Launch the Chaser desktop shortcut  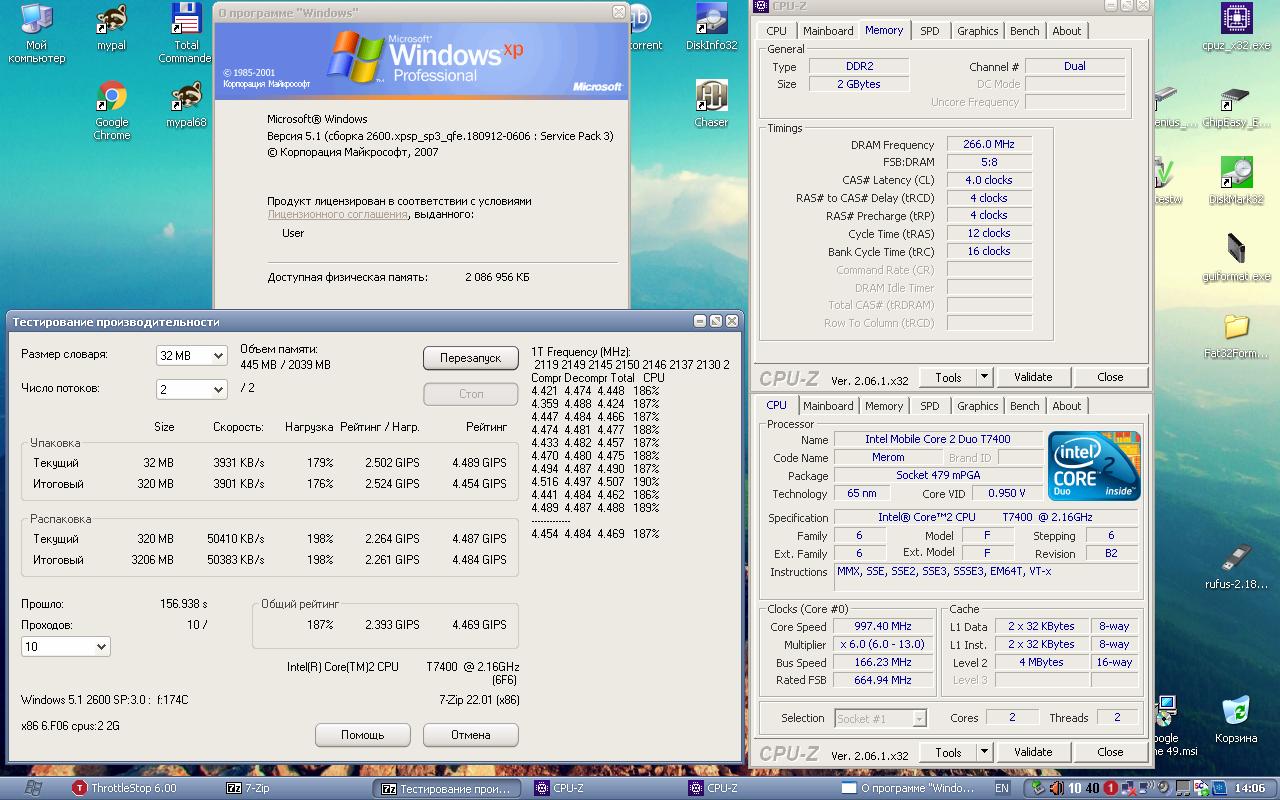point(711,104)
